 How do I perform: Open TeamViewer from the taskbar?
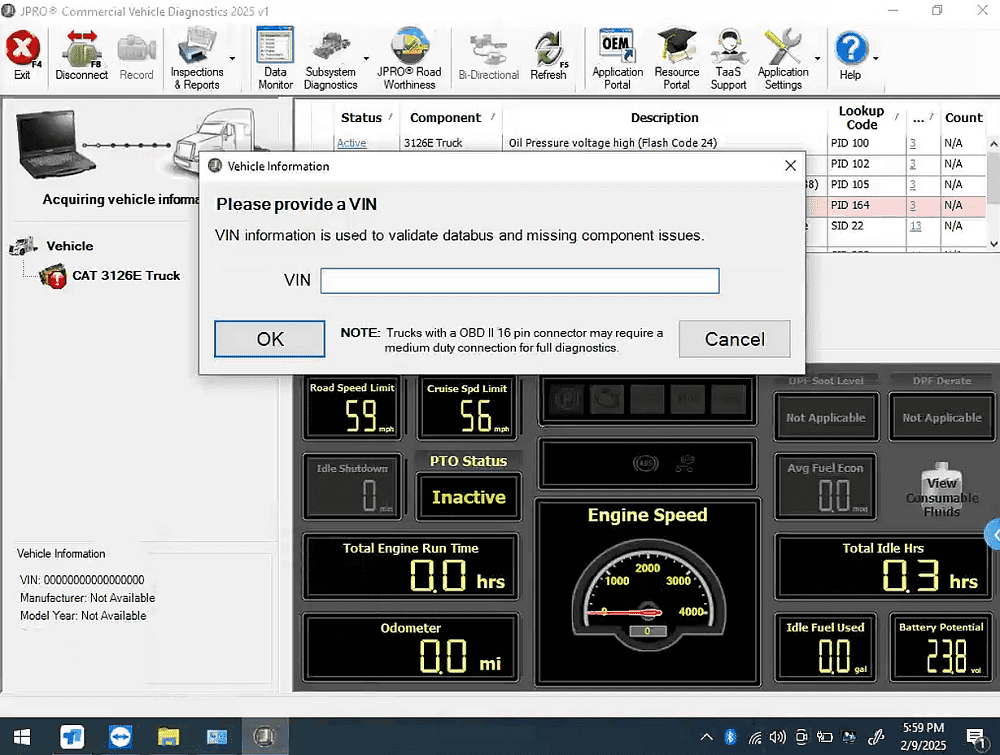[x=120, y=737]
